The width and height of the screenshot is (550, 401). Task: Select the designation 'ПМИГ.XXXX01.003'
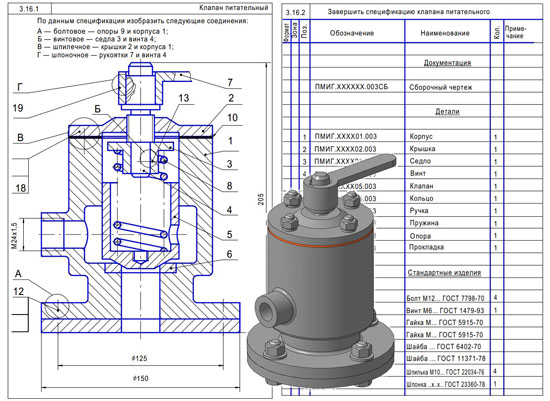click(x=346, y=136)
